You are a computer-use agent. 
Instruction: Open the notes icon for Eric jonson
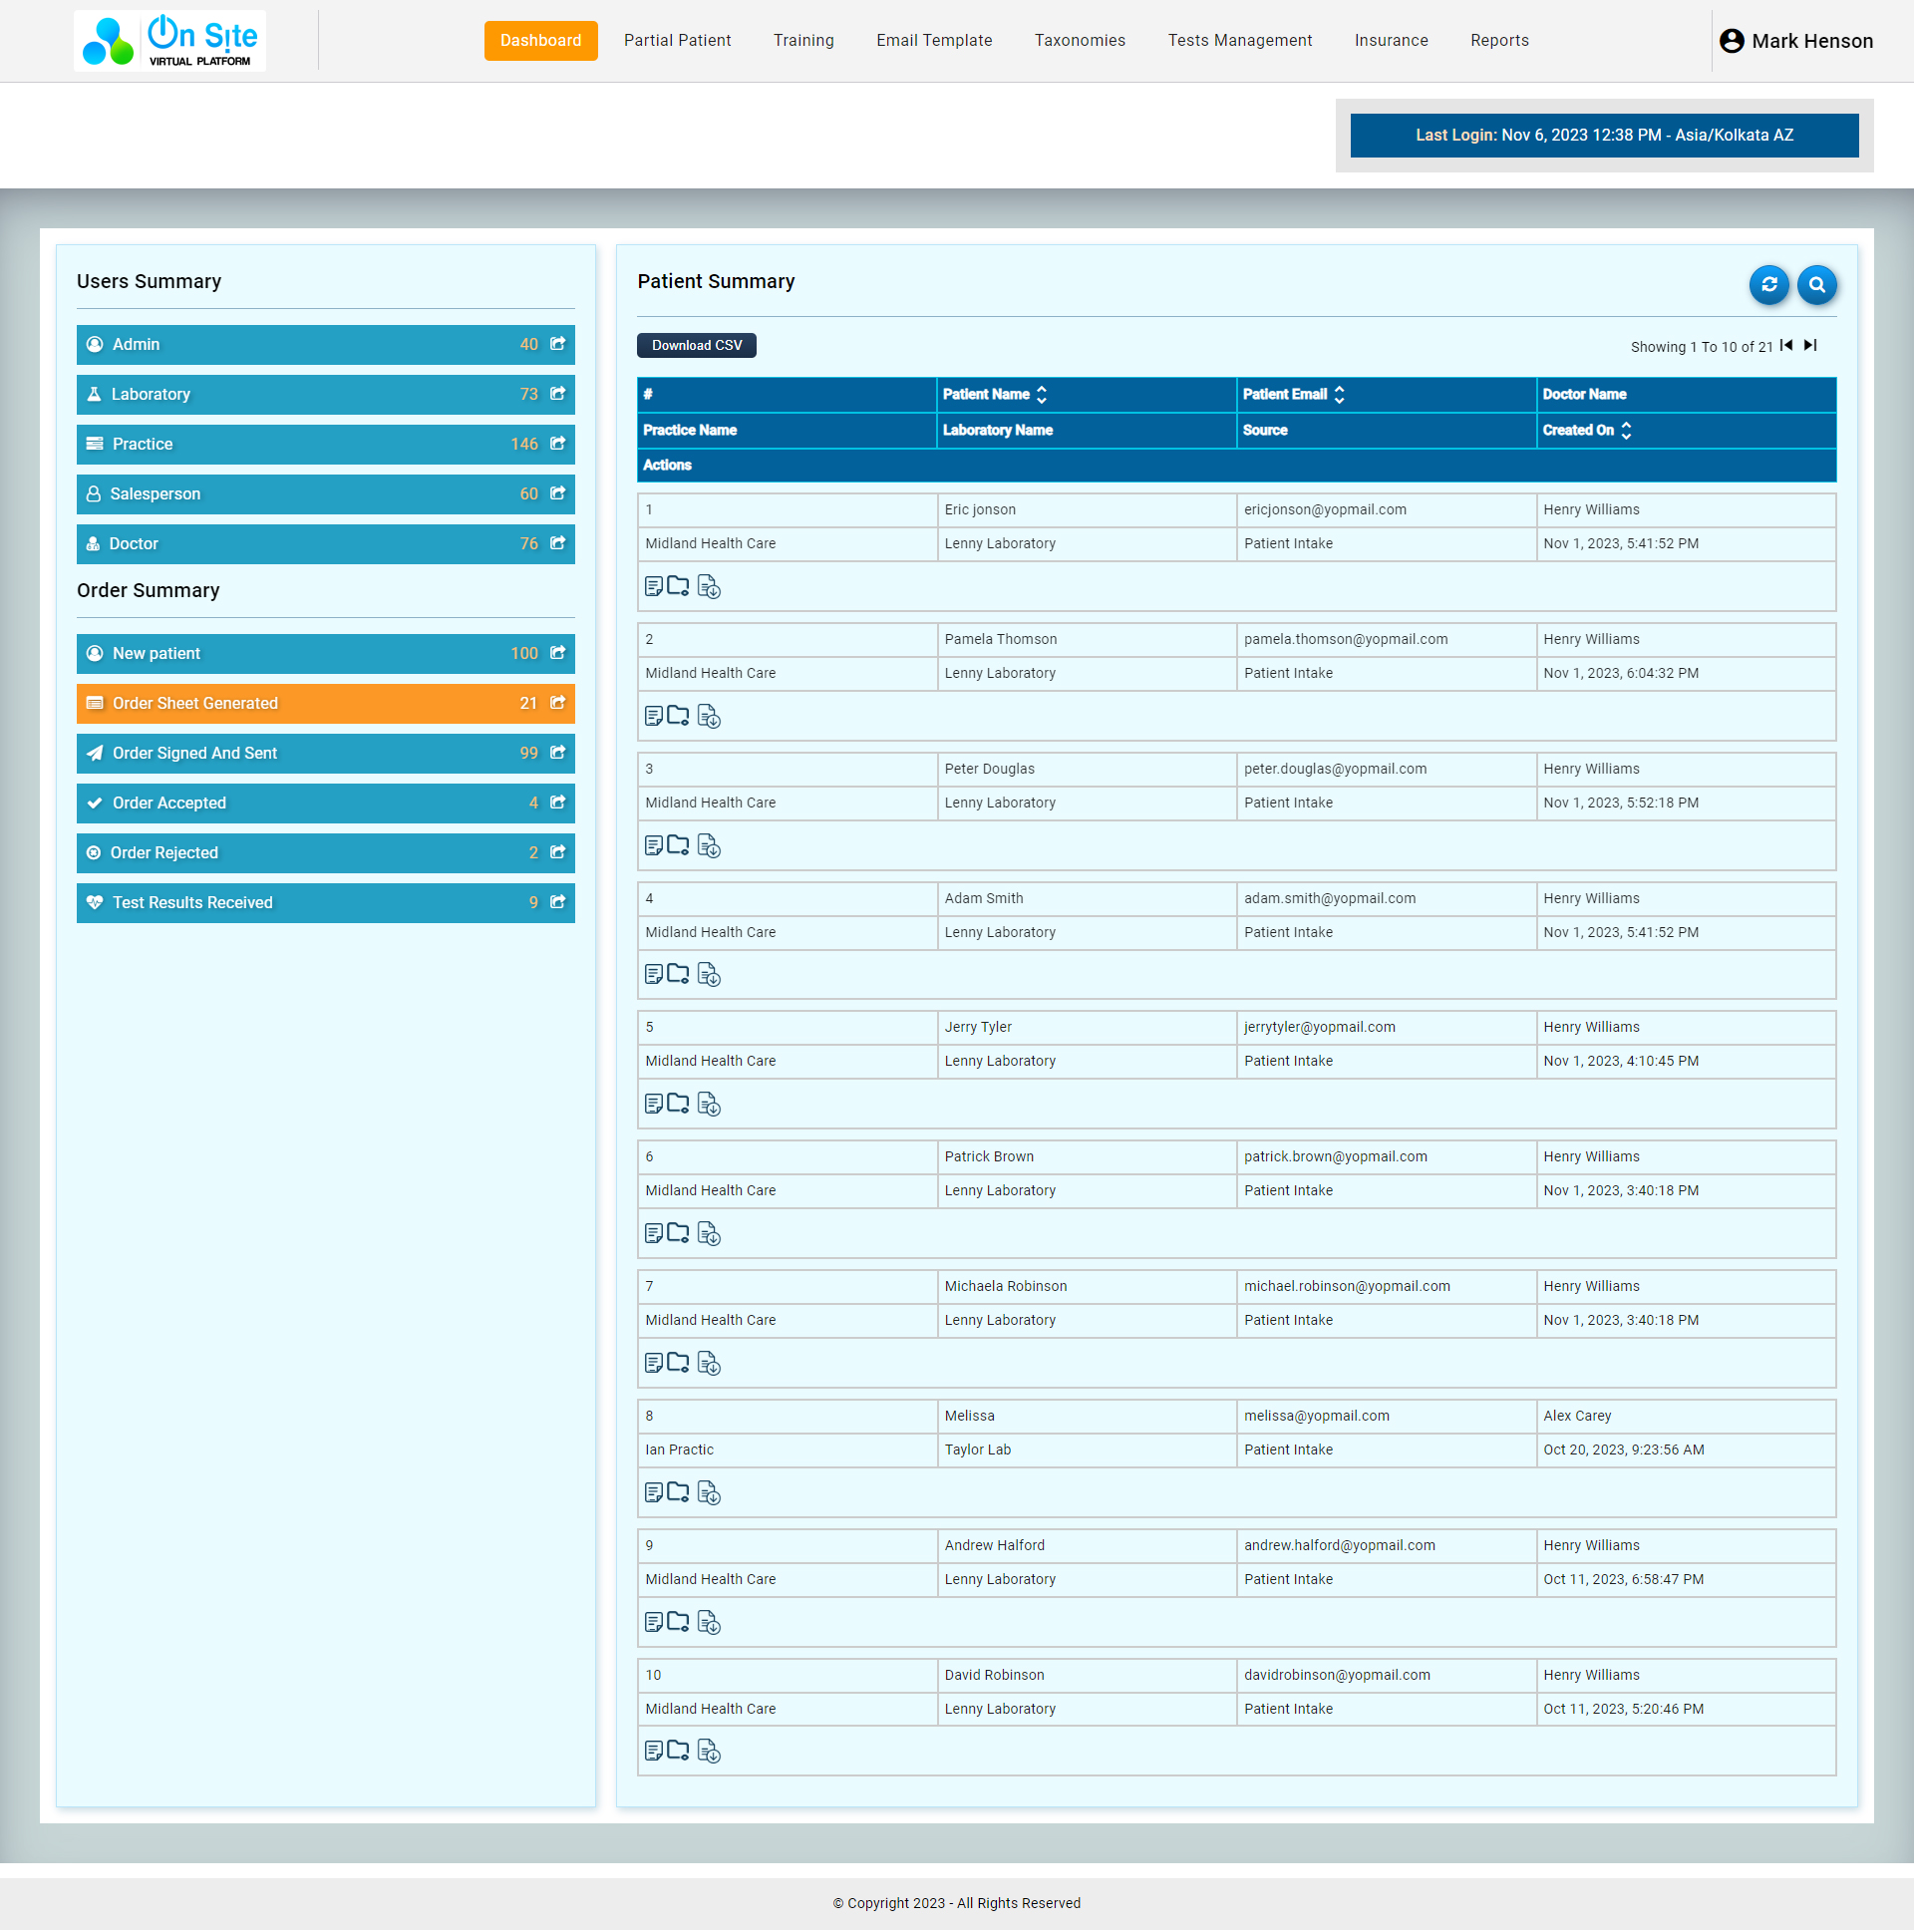653,587
